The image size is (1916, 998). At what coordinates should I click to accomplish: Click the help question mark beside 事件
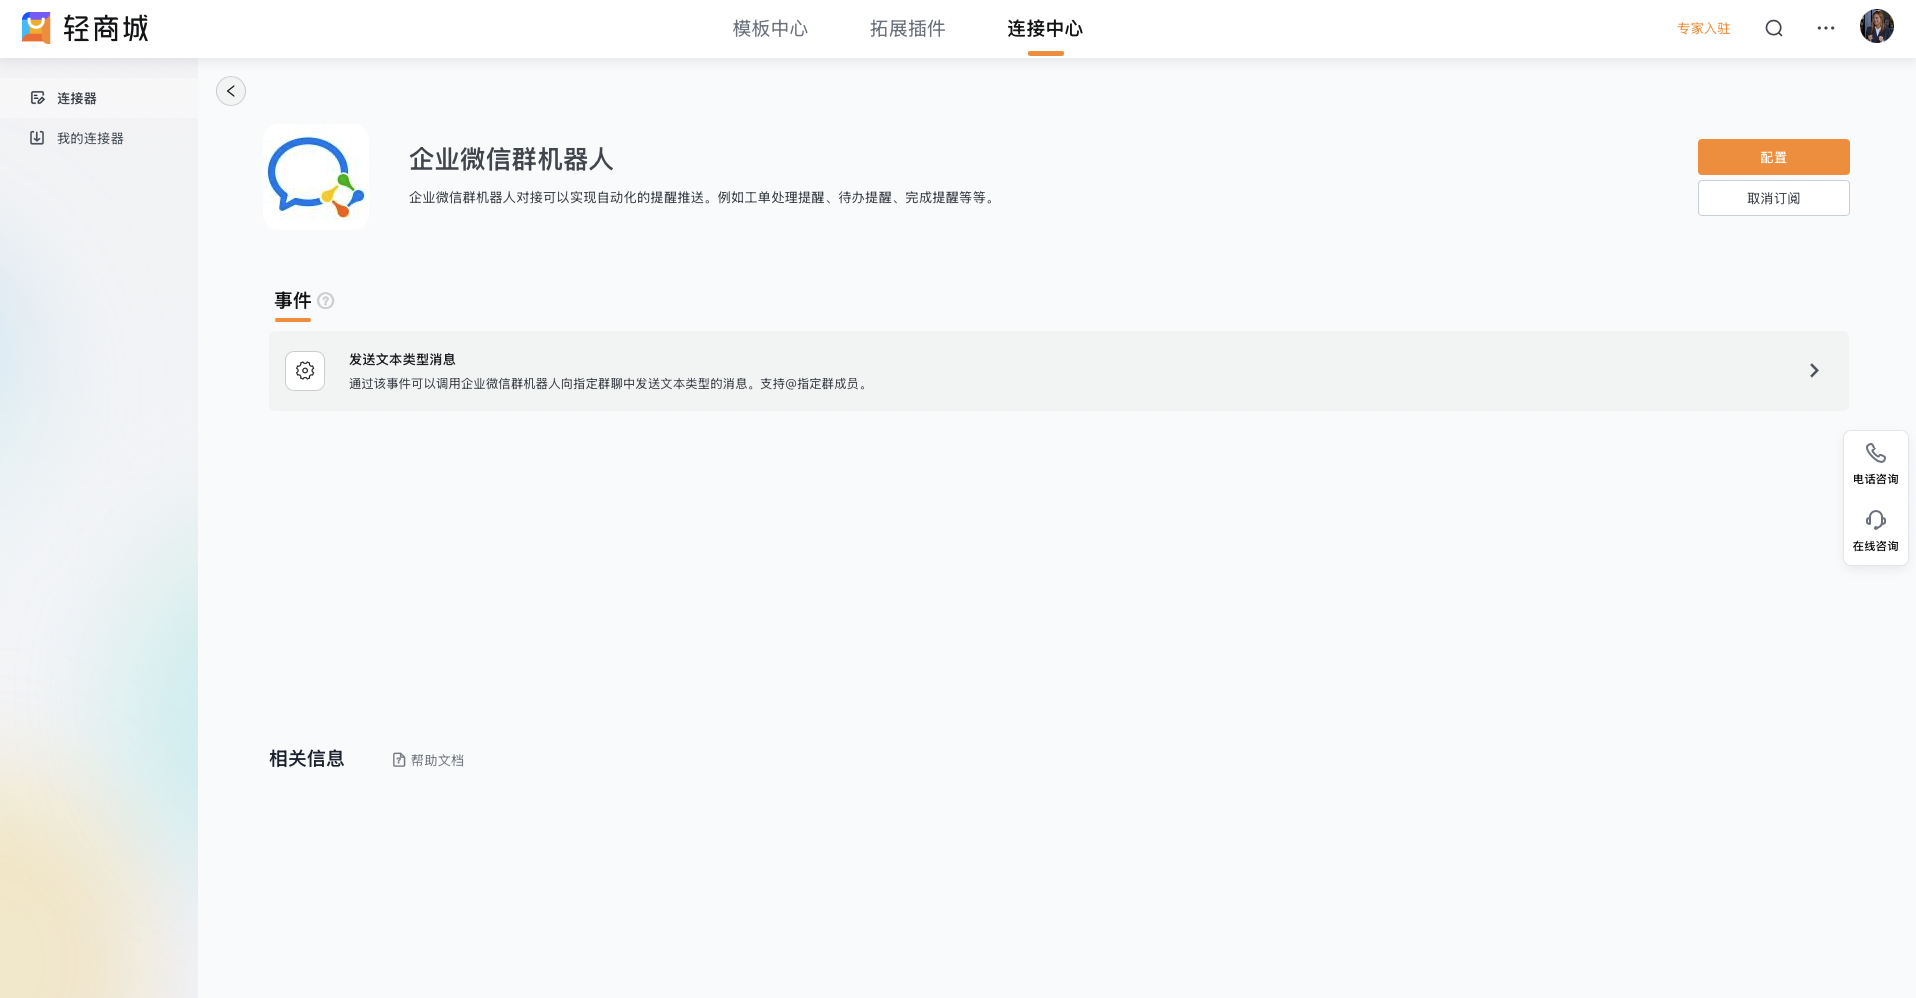click(x=326, y=300)
